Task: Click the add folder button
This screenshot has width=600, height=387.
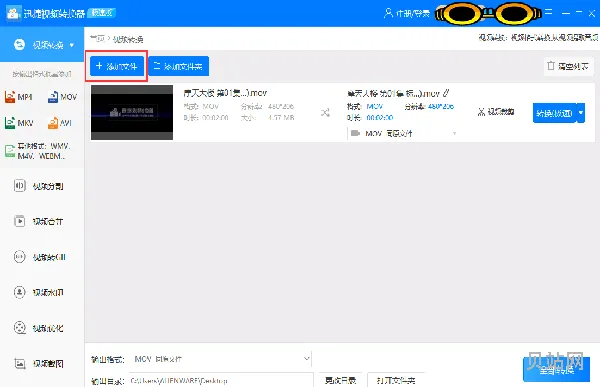Action: (178, 66)
